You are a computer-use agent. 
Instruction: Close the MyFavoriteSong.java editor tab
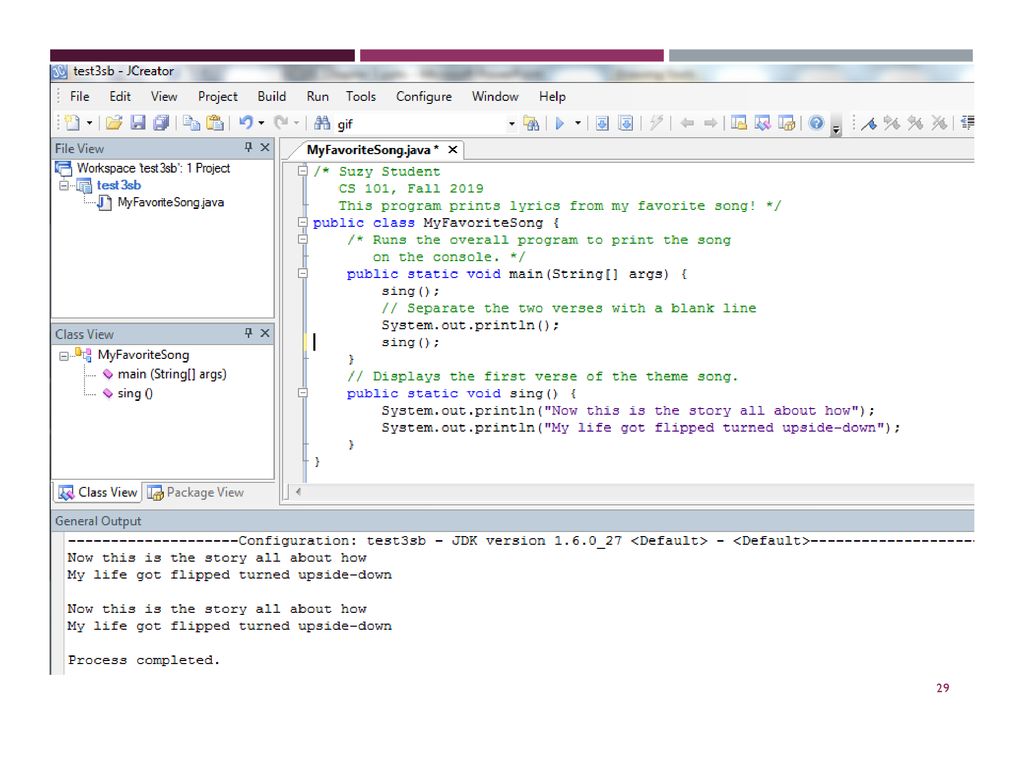(453, 150)
